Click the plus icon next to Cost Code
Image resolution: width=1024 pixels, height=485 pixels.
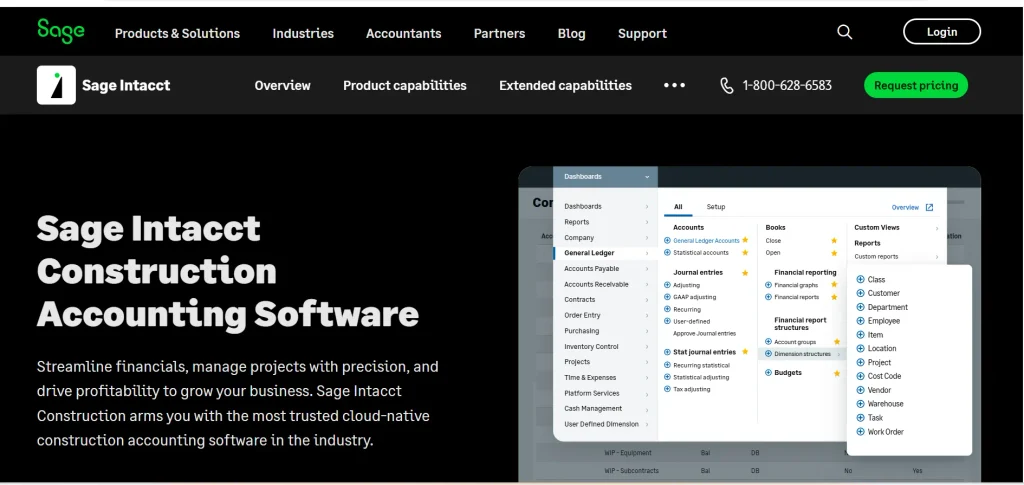tap(860, 376)
